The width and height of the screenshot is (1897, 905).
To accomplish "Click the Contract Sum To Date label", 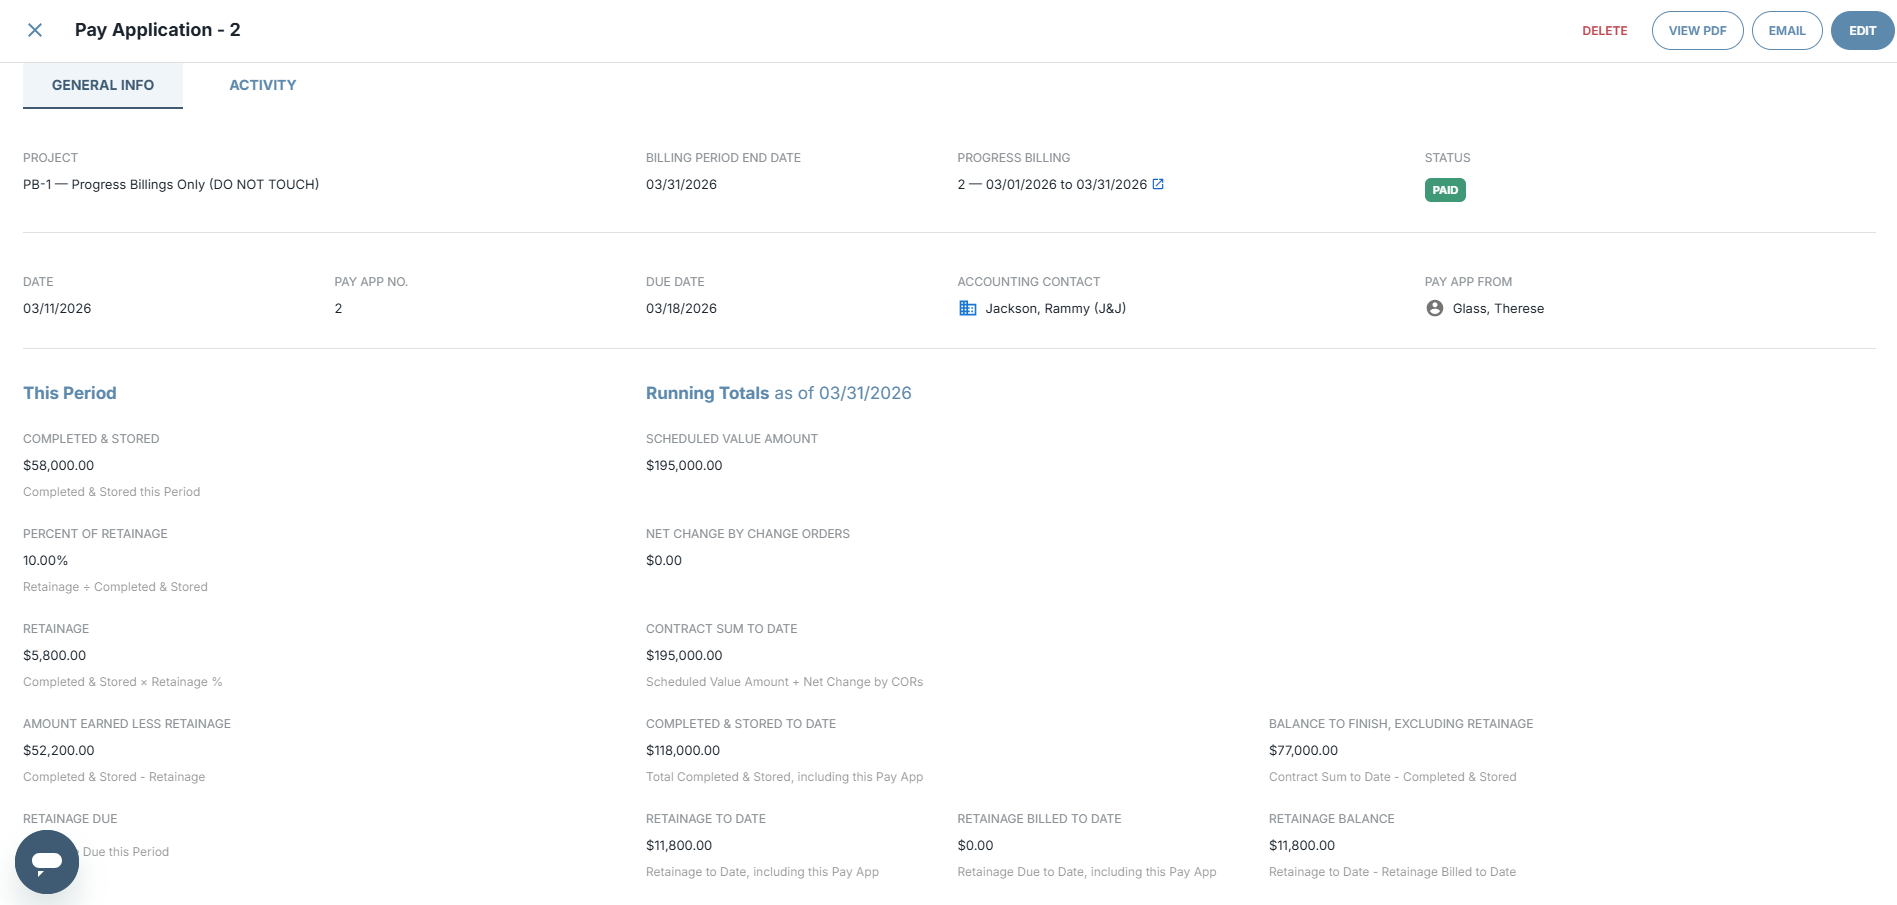I will (721, 628).
